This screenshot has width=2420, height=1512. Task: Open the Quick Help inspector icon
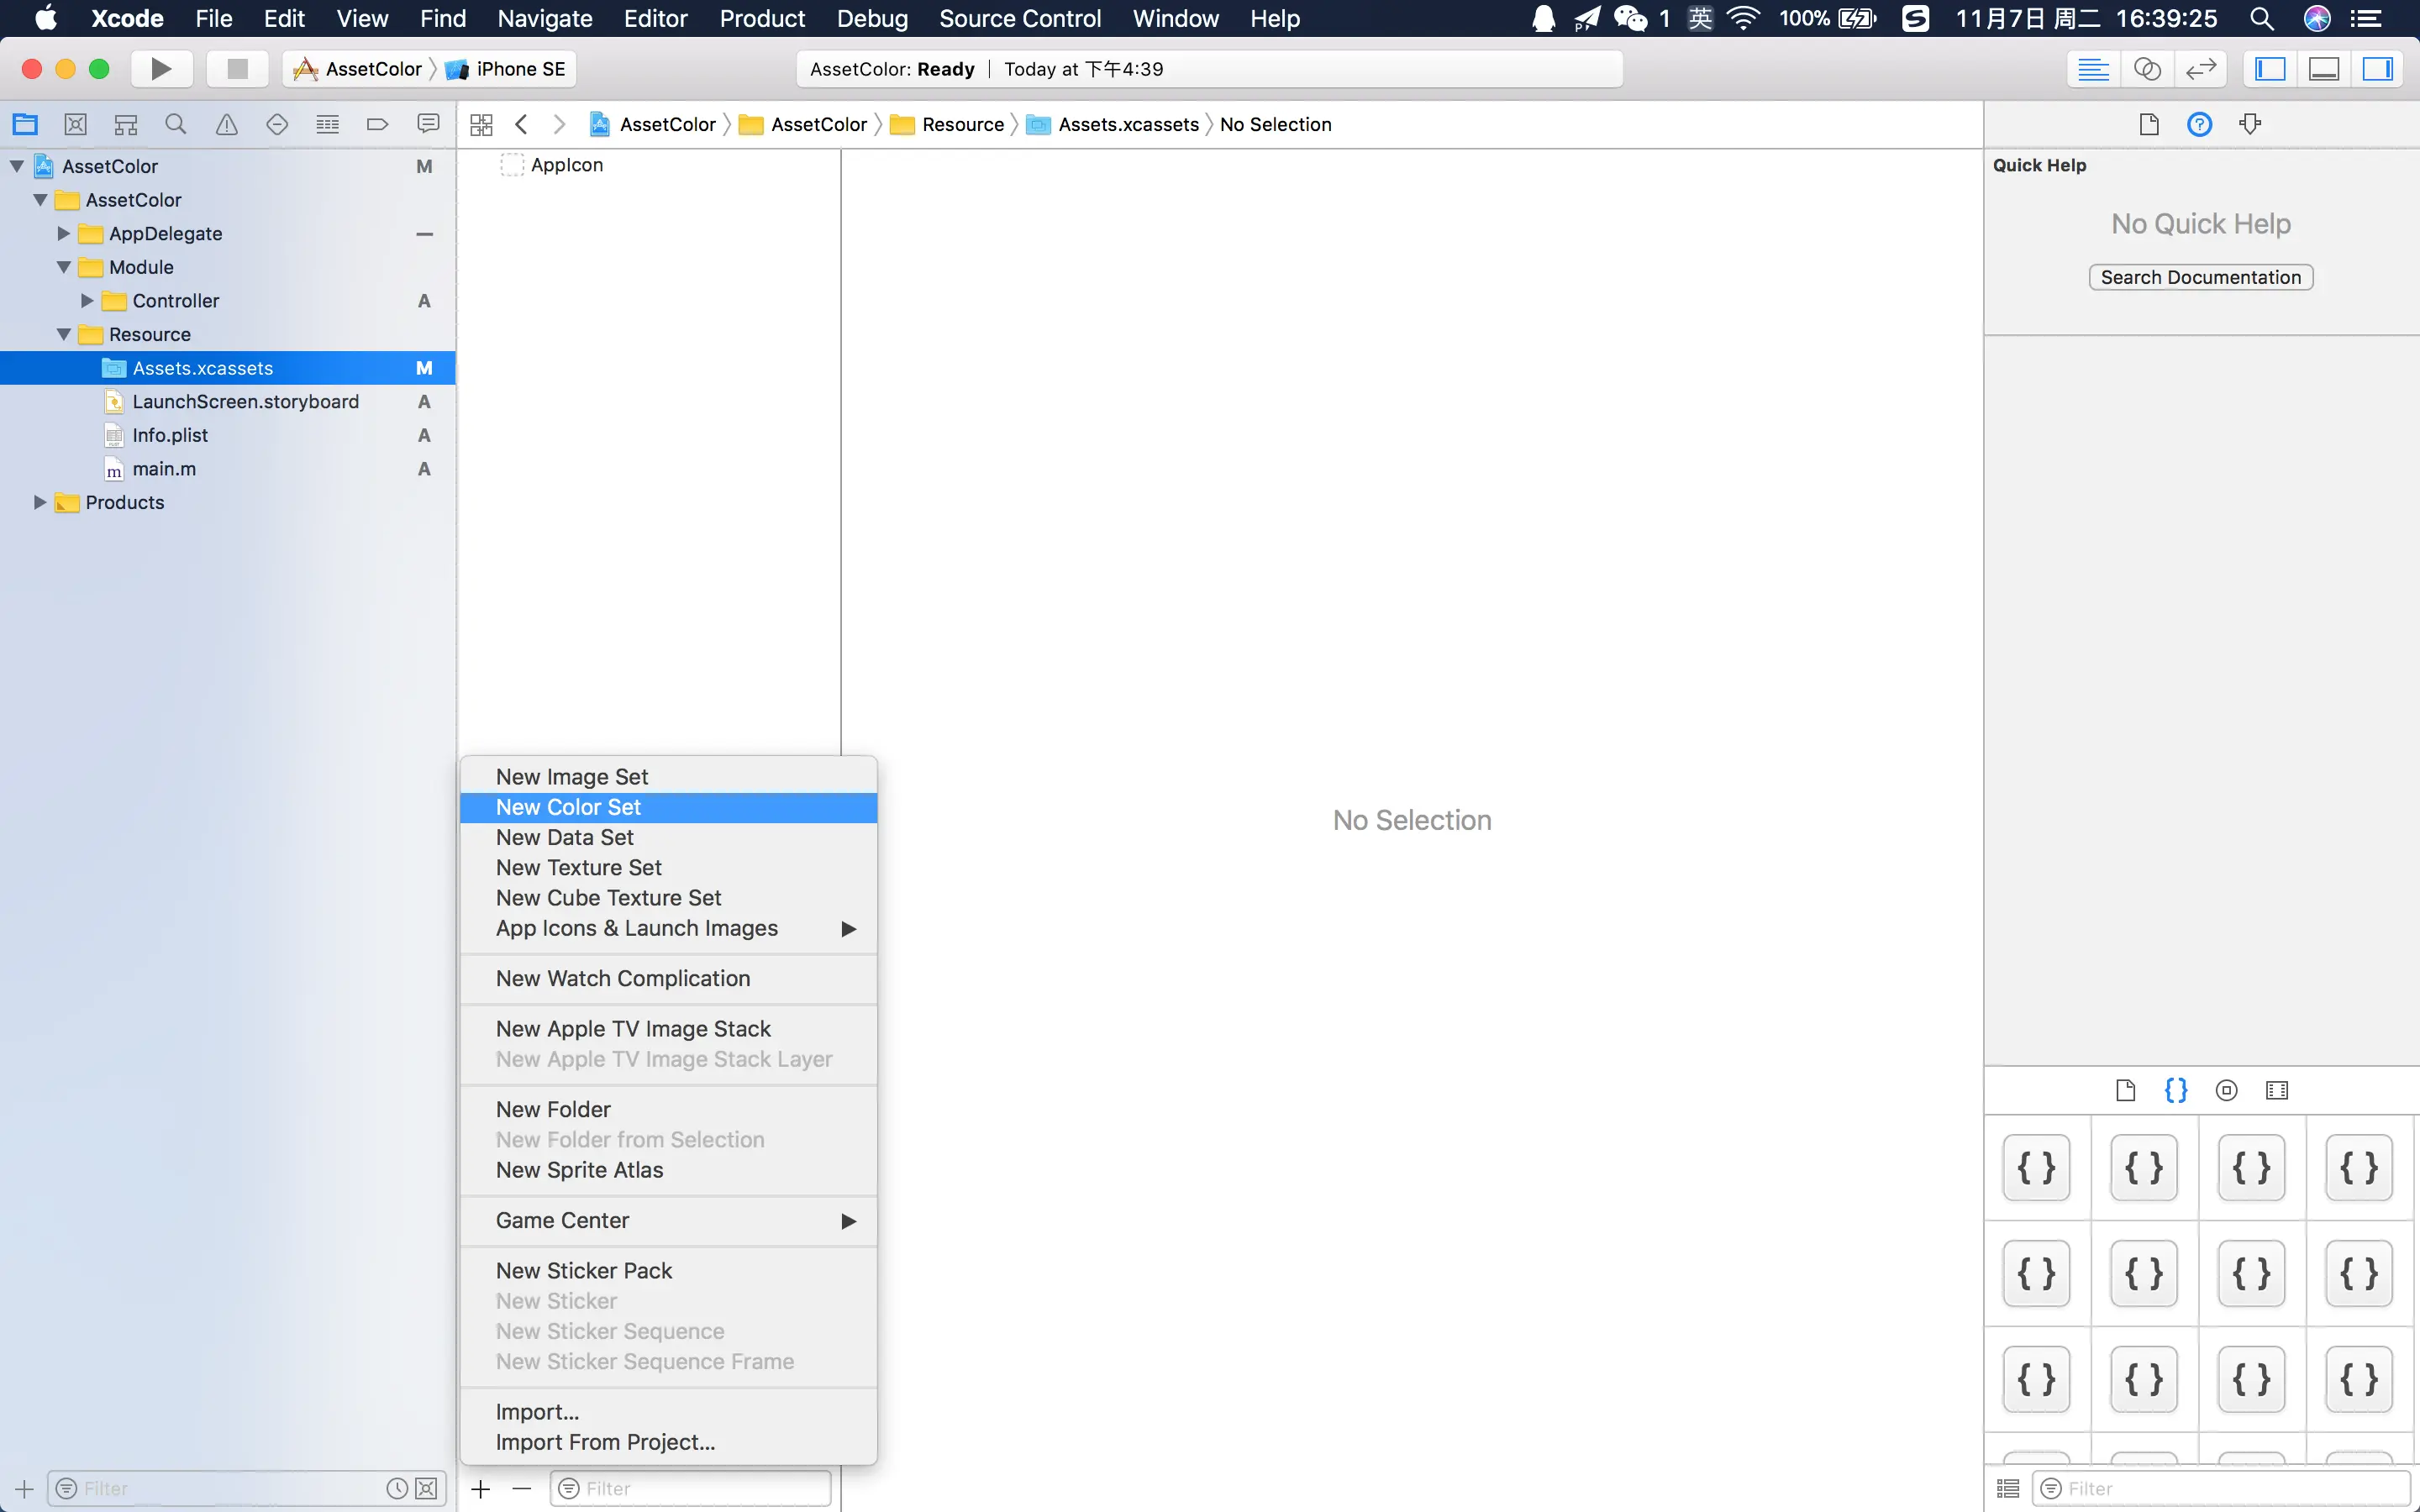tap(2199, 124)
